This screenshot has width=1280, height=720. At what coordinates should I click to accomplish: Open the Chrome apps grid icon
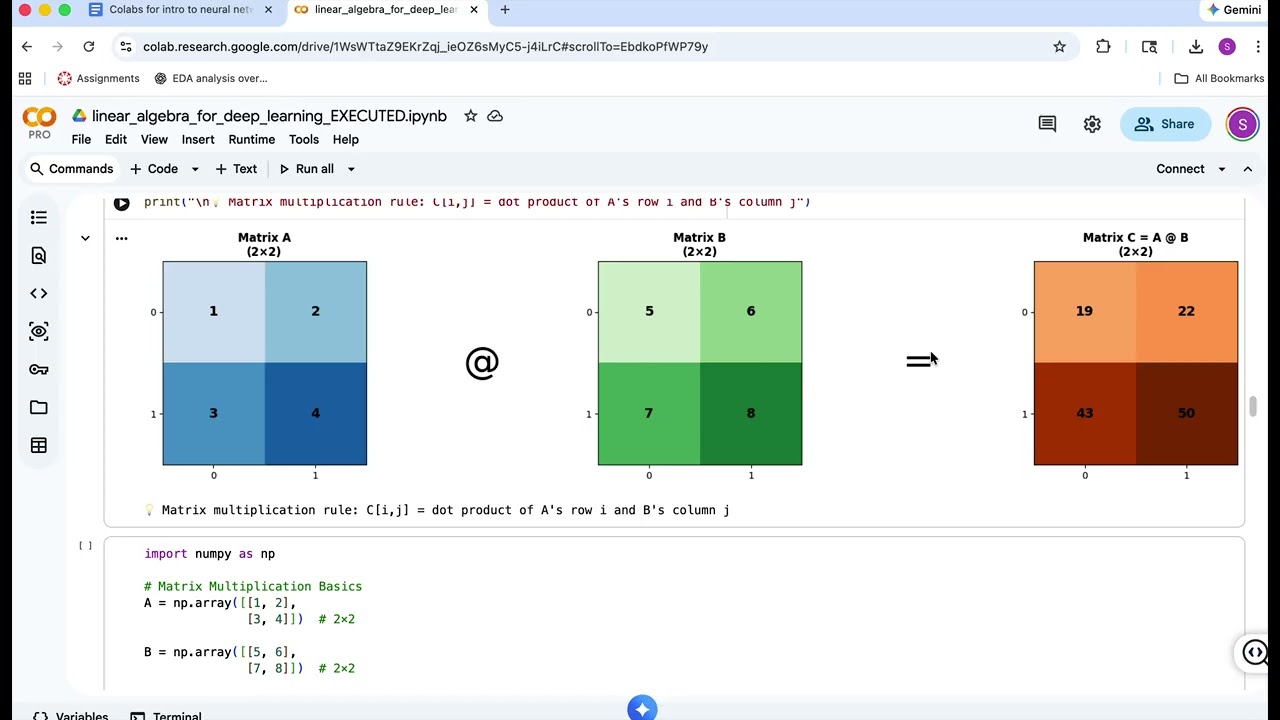(x=25, y=78)
